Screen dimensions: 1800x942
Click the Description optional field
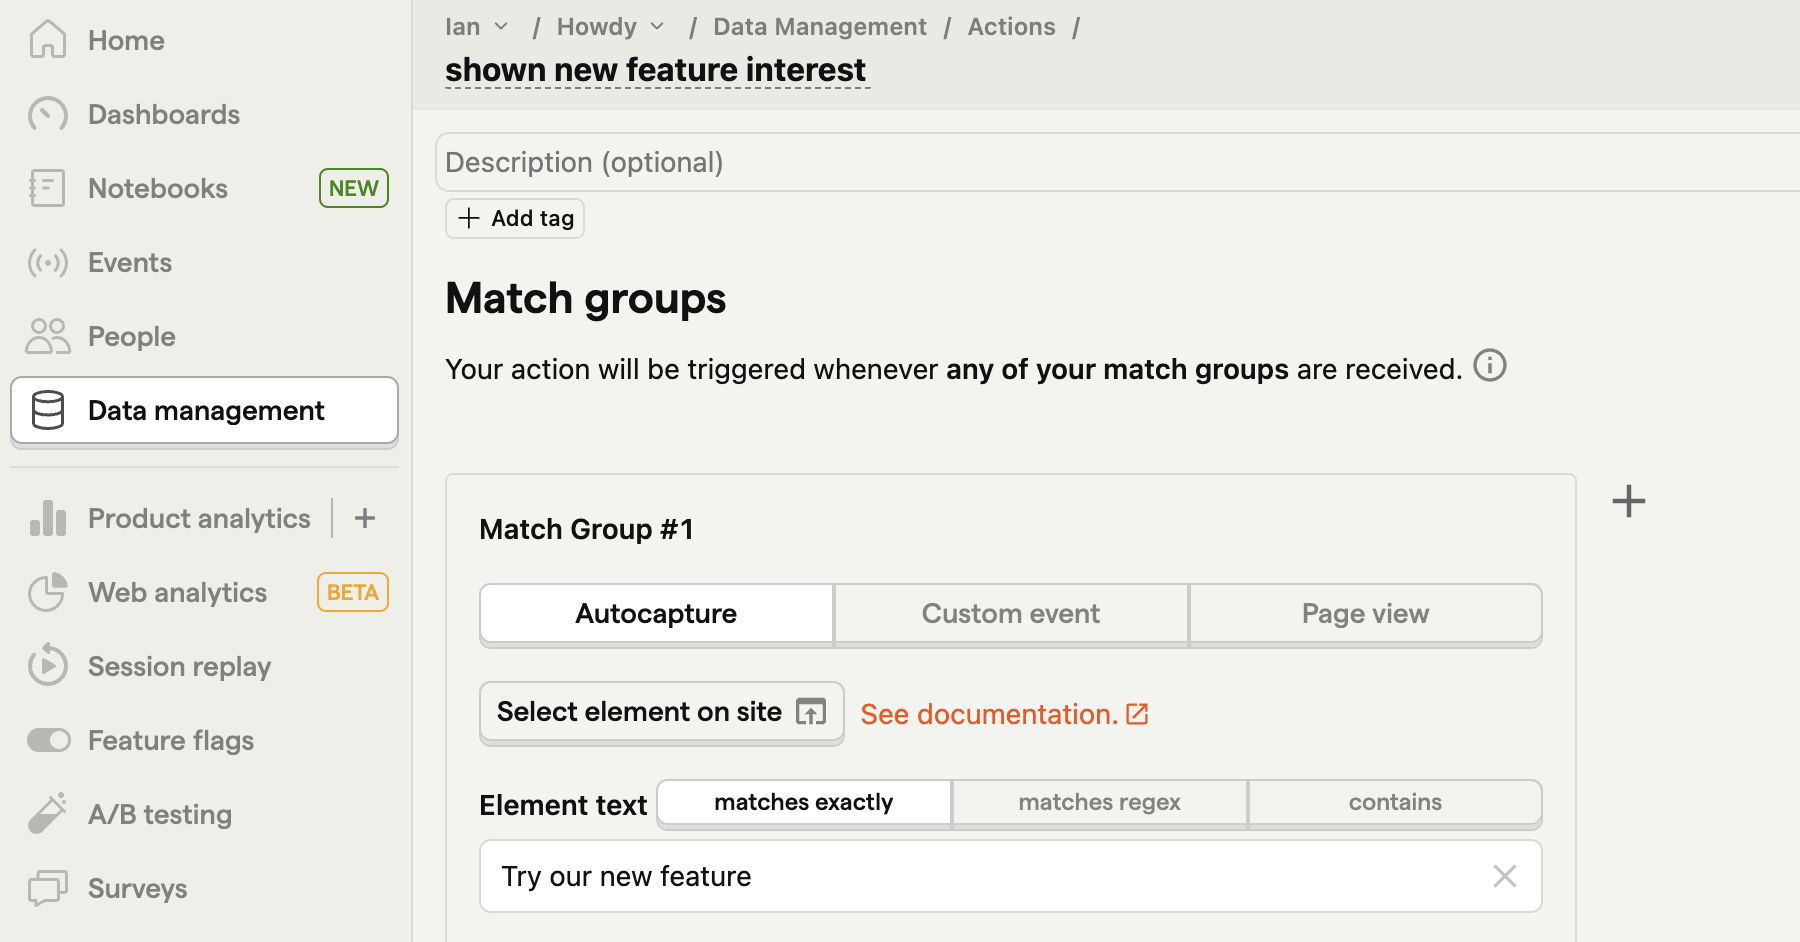coord(1117,162)
